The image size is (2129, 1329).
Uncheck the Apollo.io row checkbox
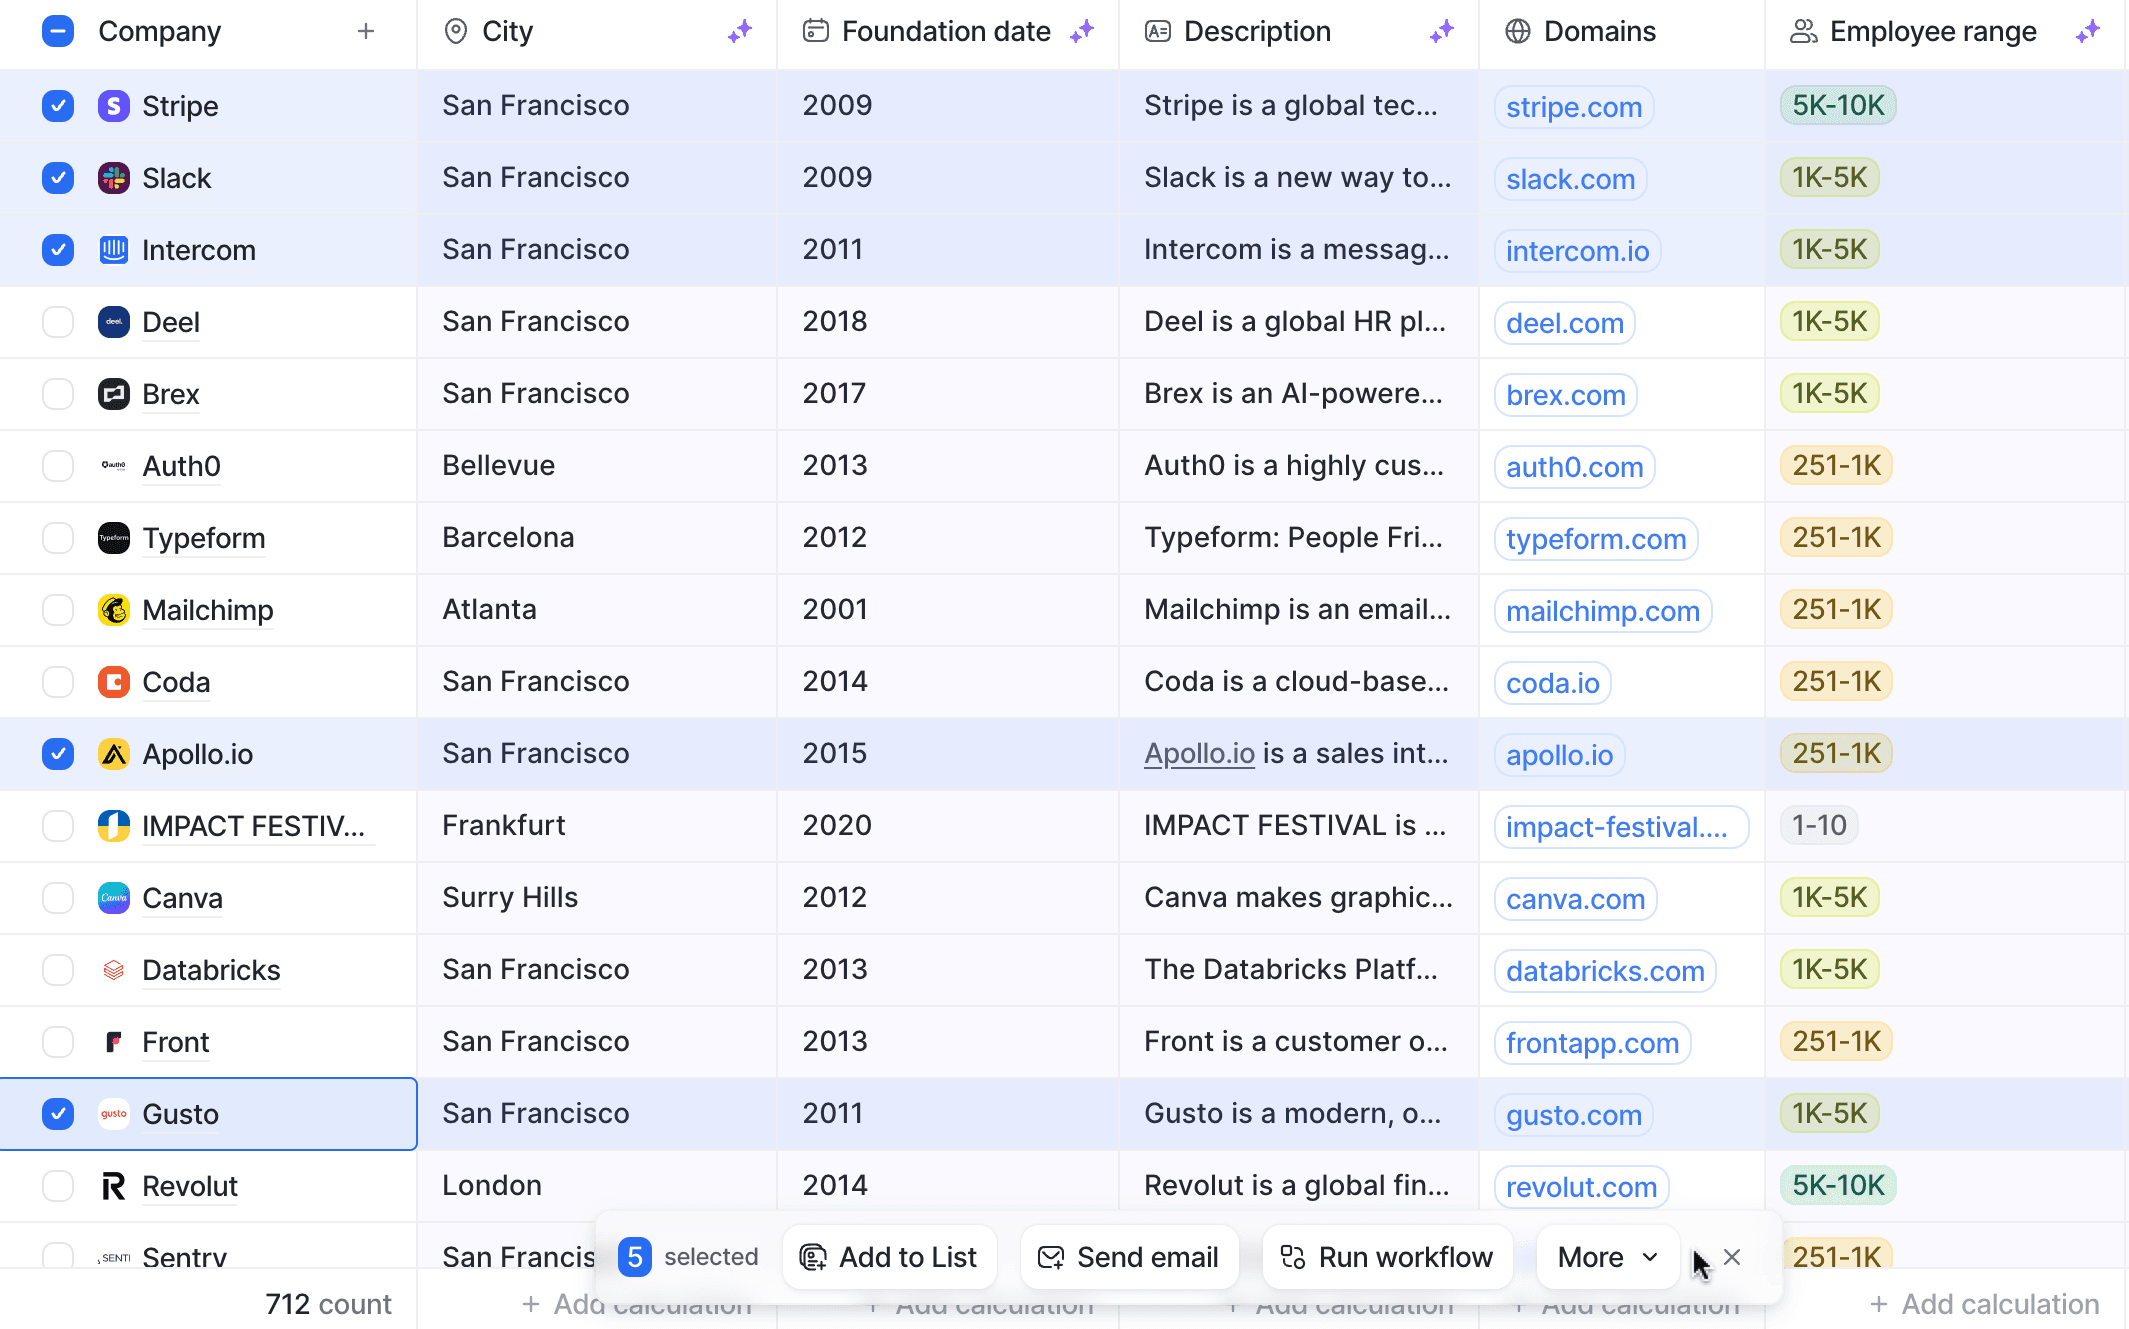[58, 754]
